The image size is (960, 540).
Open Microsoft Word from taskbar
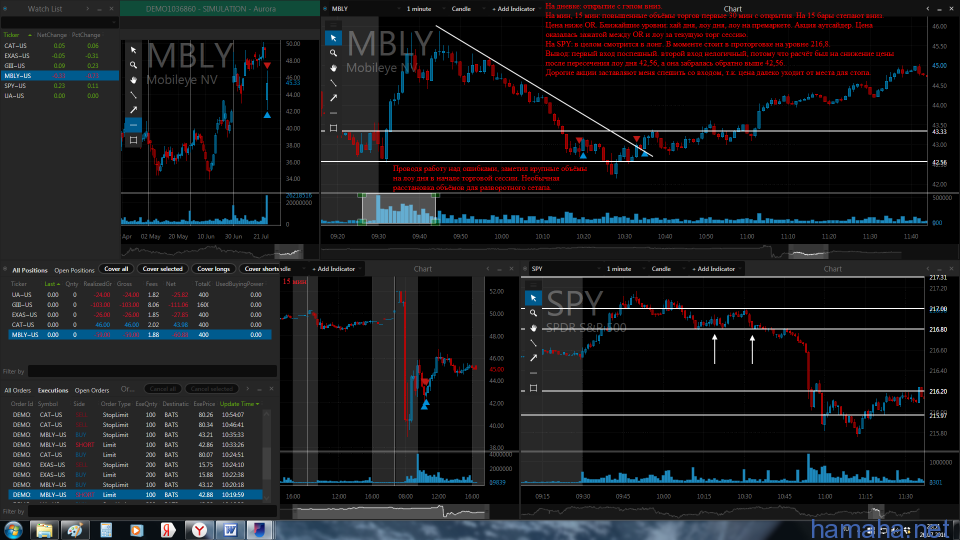[x=230, y=530]
